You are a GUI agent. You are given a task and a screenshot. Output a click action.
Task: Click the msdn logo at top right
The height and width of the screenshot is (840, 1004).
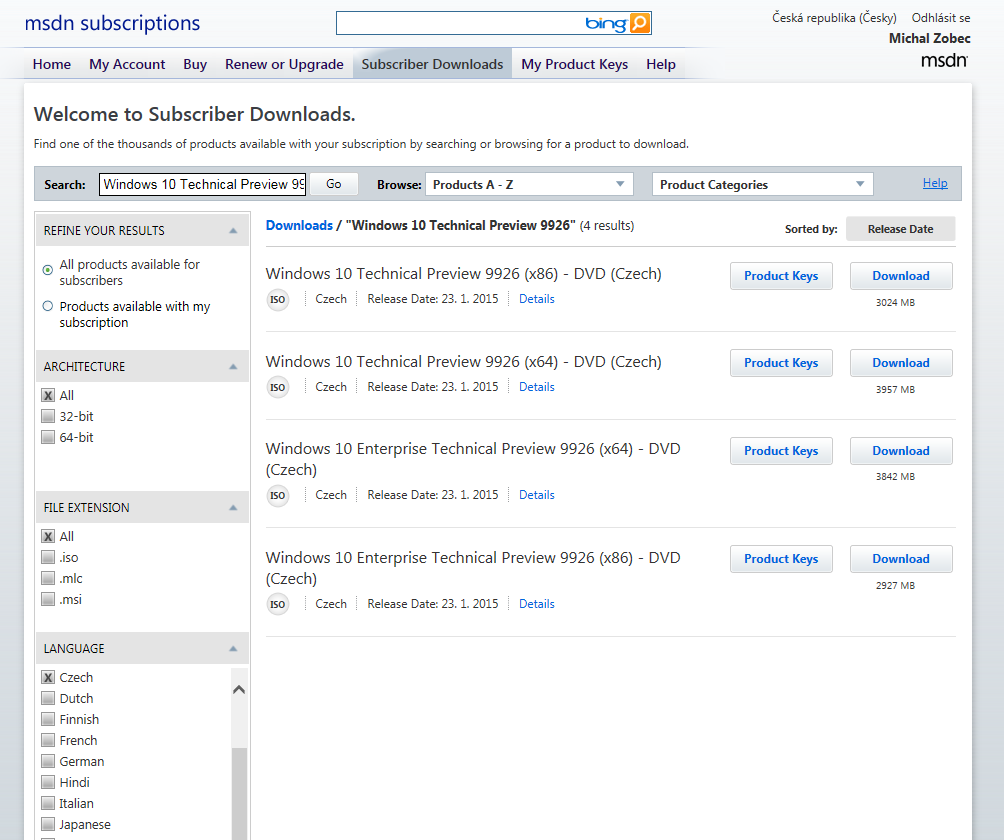(x=944, y=60)
